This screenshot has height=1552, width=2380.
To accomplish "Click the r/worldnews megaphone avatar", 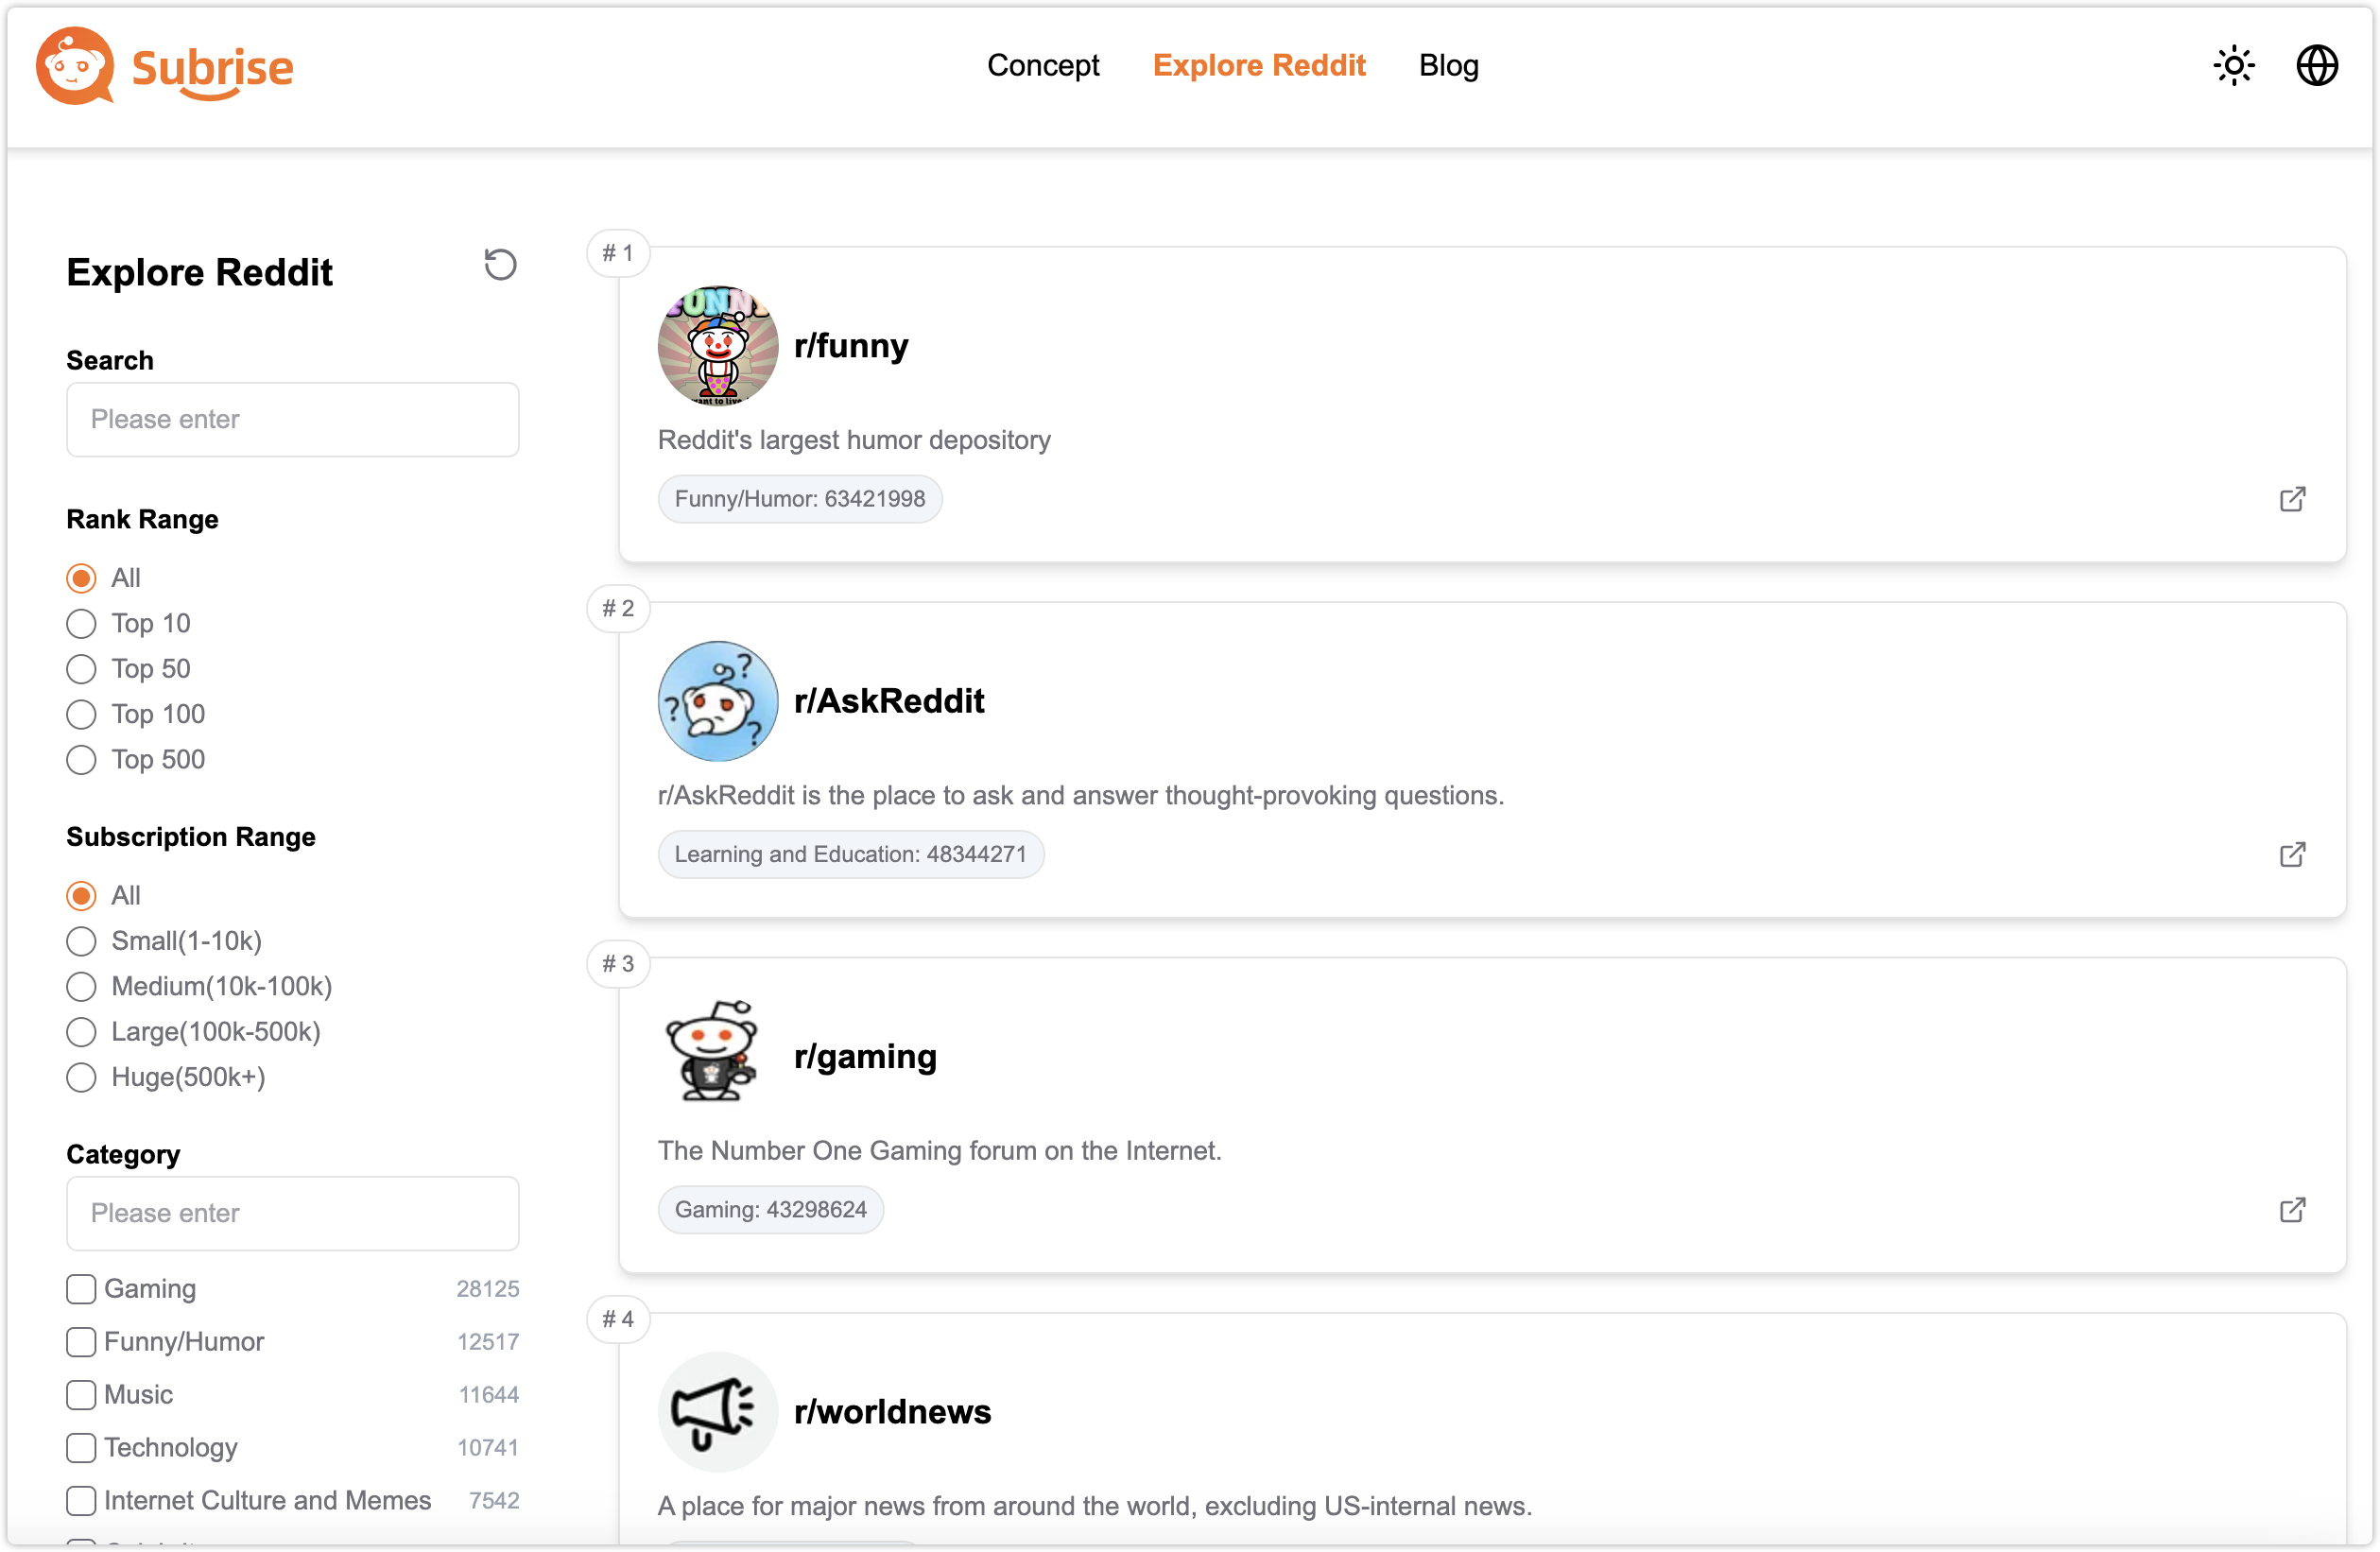I will point(717,1412).
